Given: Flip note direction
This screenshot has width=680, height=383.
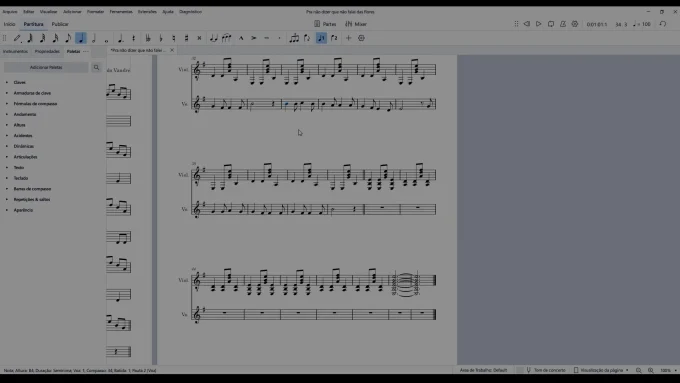Looking at the screenshot, I should pyautogui.click(x=307, y=38).
